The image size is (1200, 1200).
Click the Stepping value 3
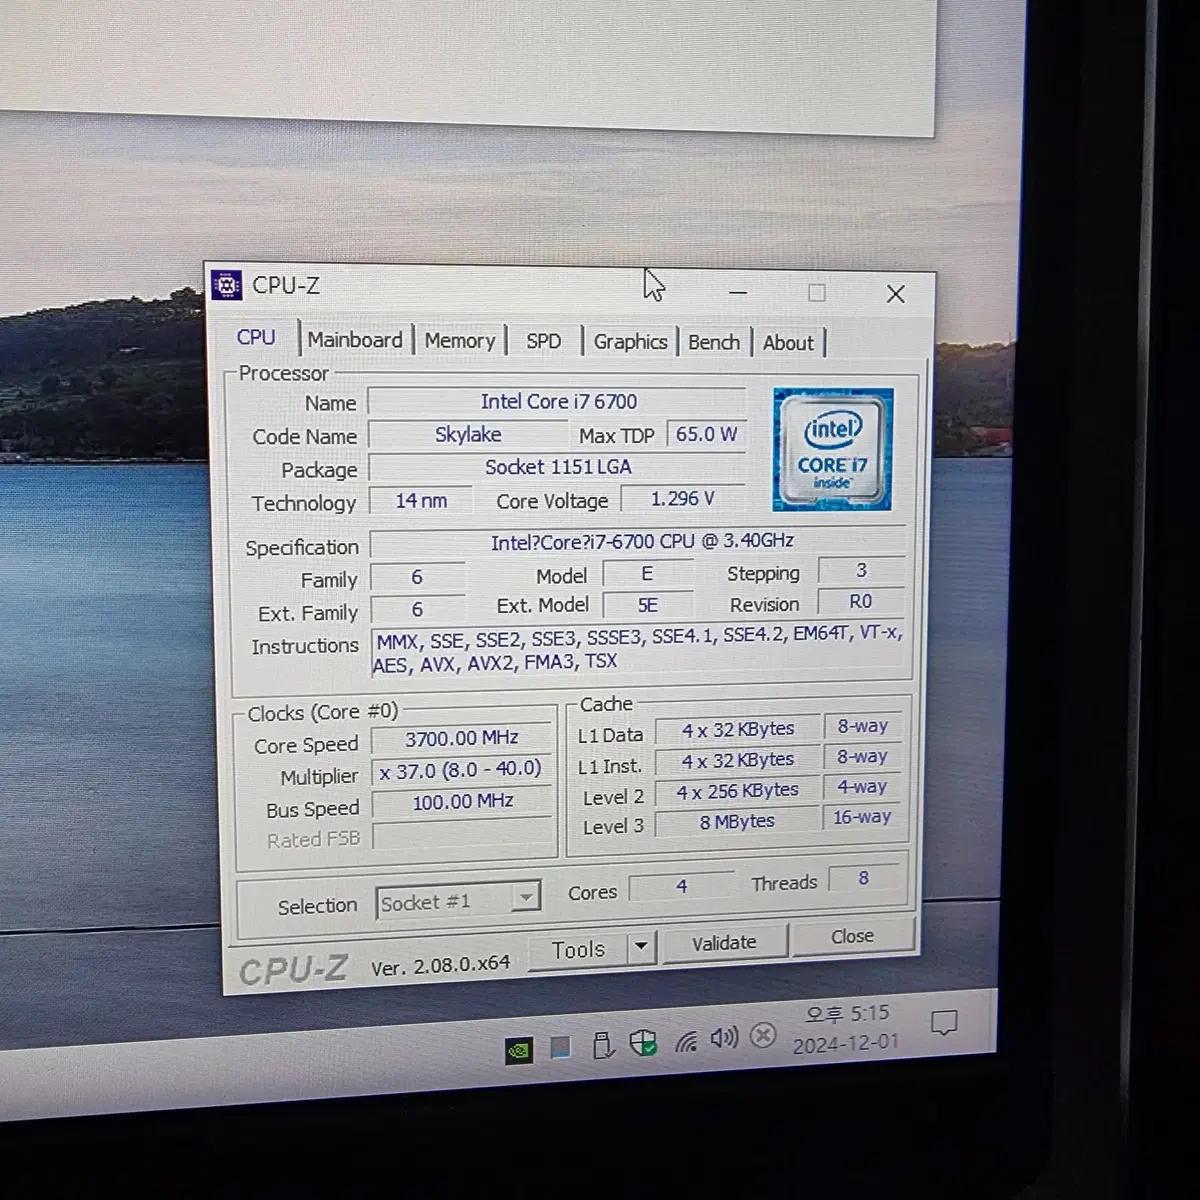point(861,570)
